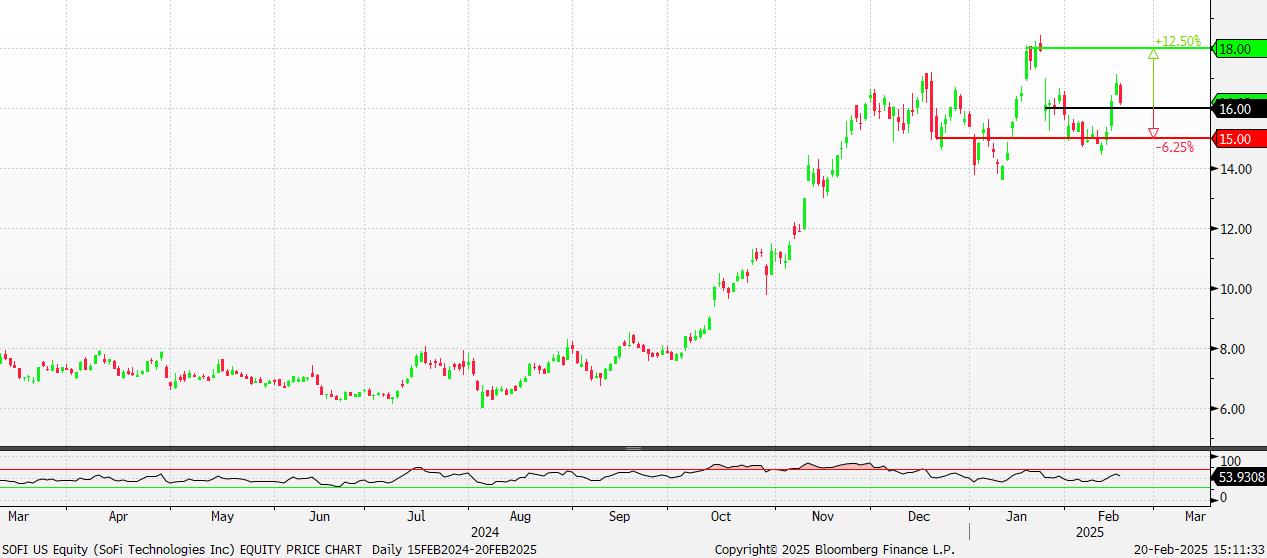Select the +12.50% upside label
This screenshot has height=558, width=1267.
1177,41
